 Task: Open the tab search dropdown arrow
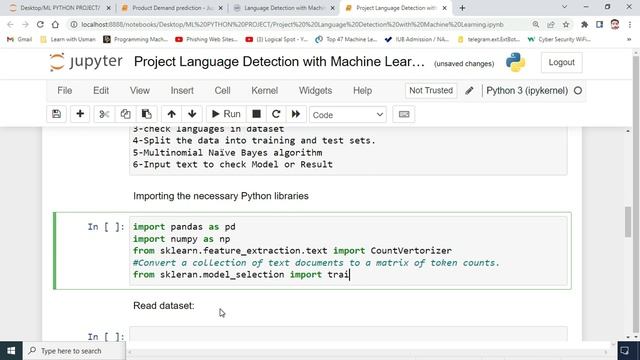[564, 7]
